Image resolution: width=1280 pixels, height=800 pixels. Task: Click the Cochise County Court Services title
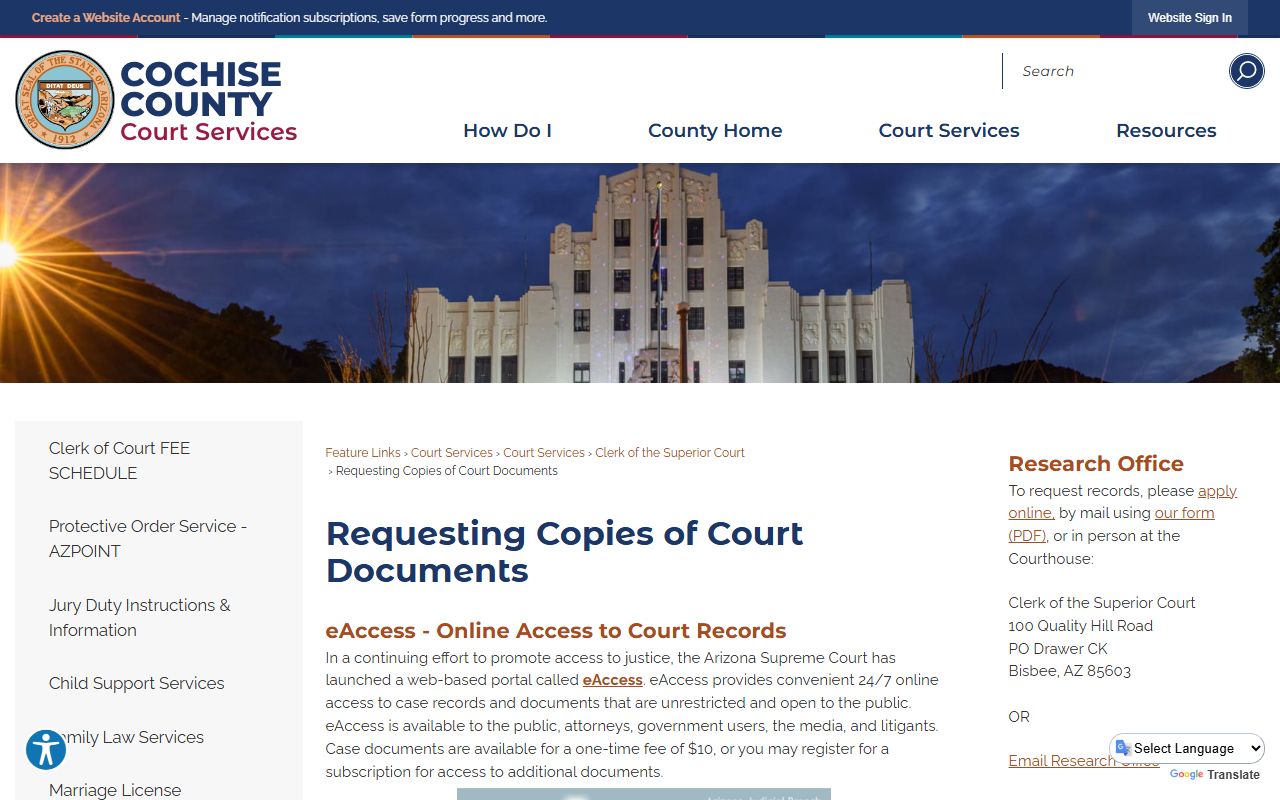tap(208, 101)
